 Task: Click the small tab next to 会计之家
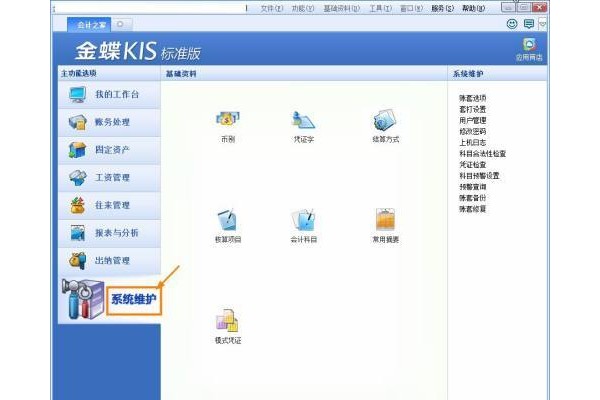click(122, 24)
